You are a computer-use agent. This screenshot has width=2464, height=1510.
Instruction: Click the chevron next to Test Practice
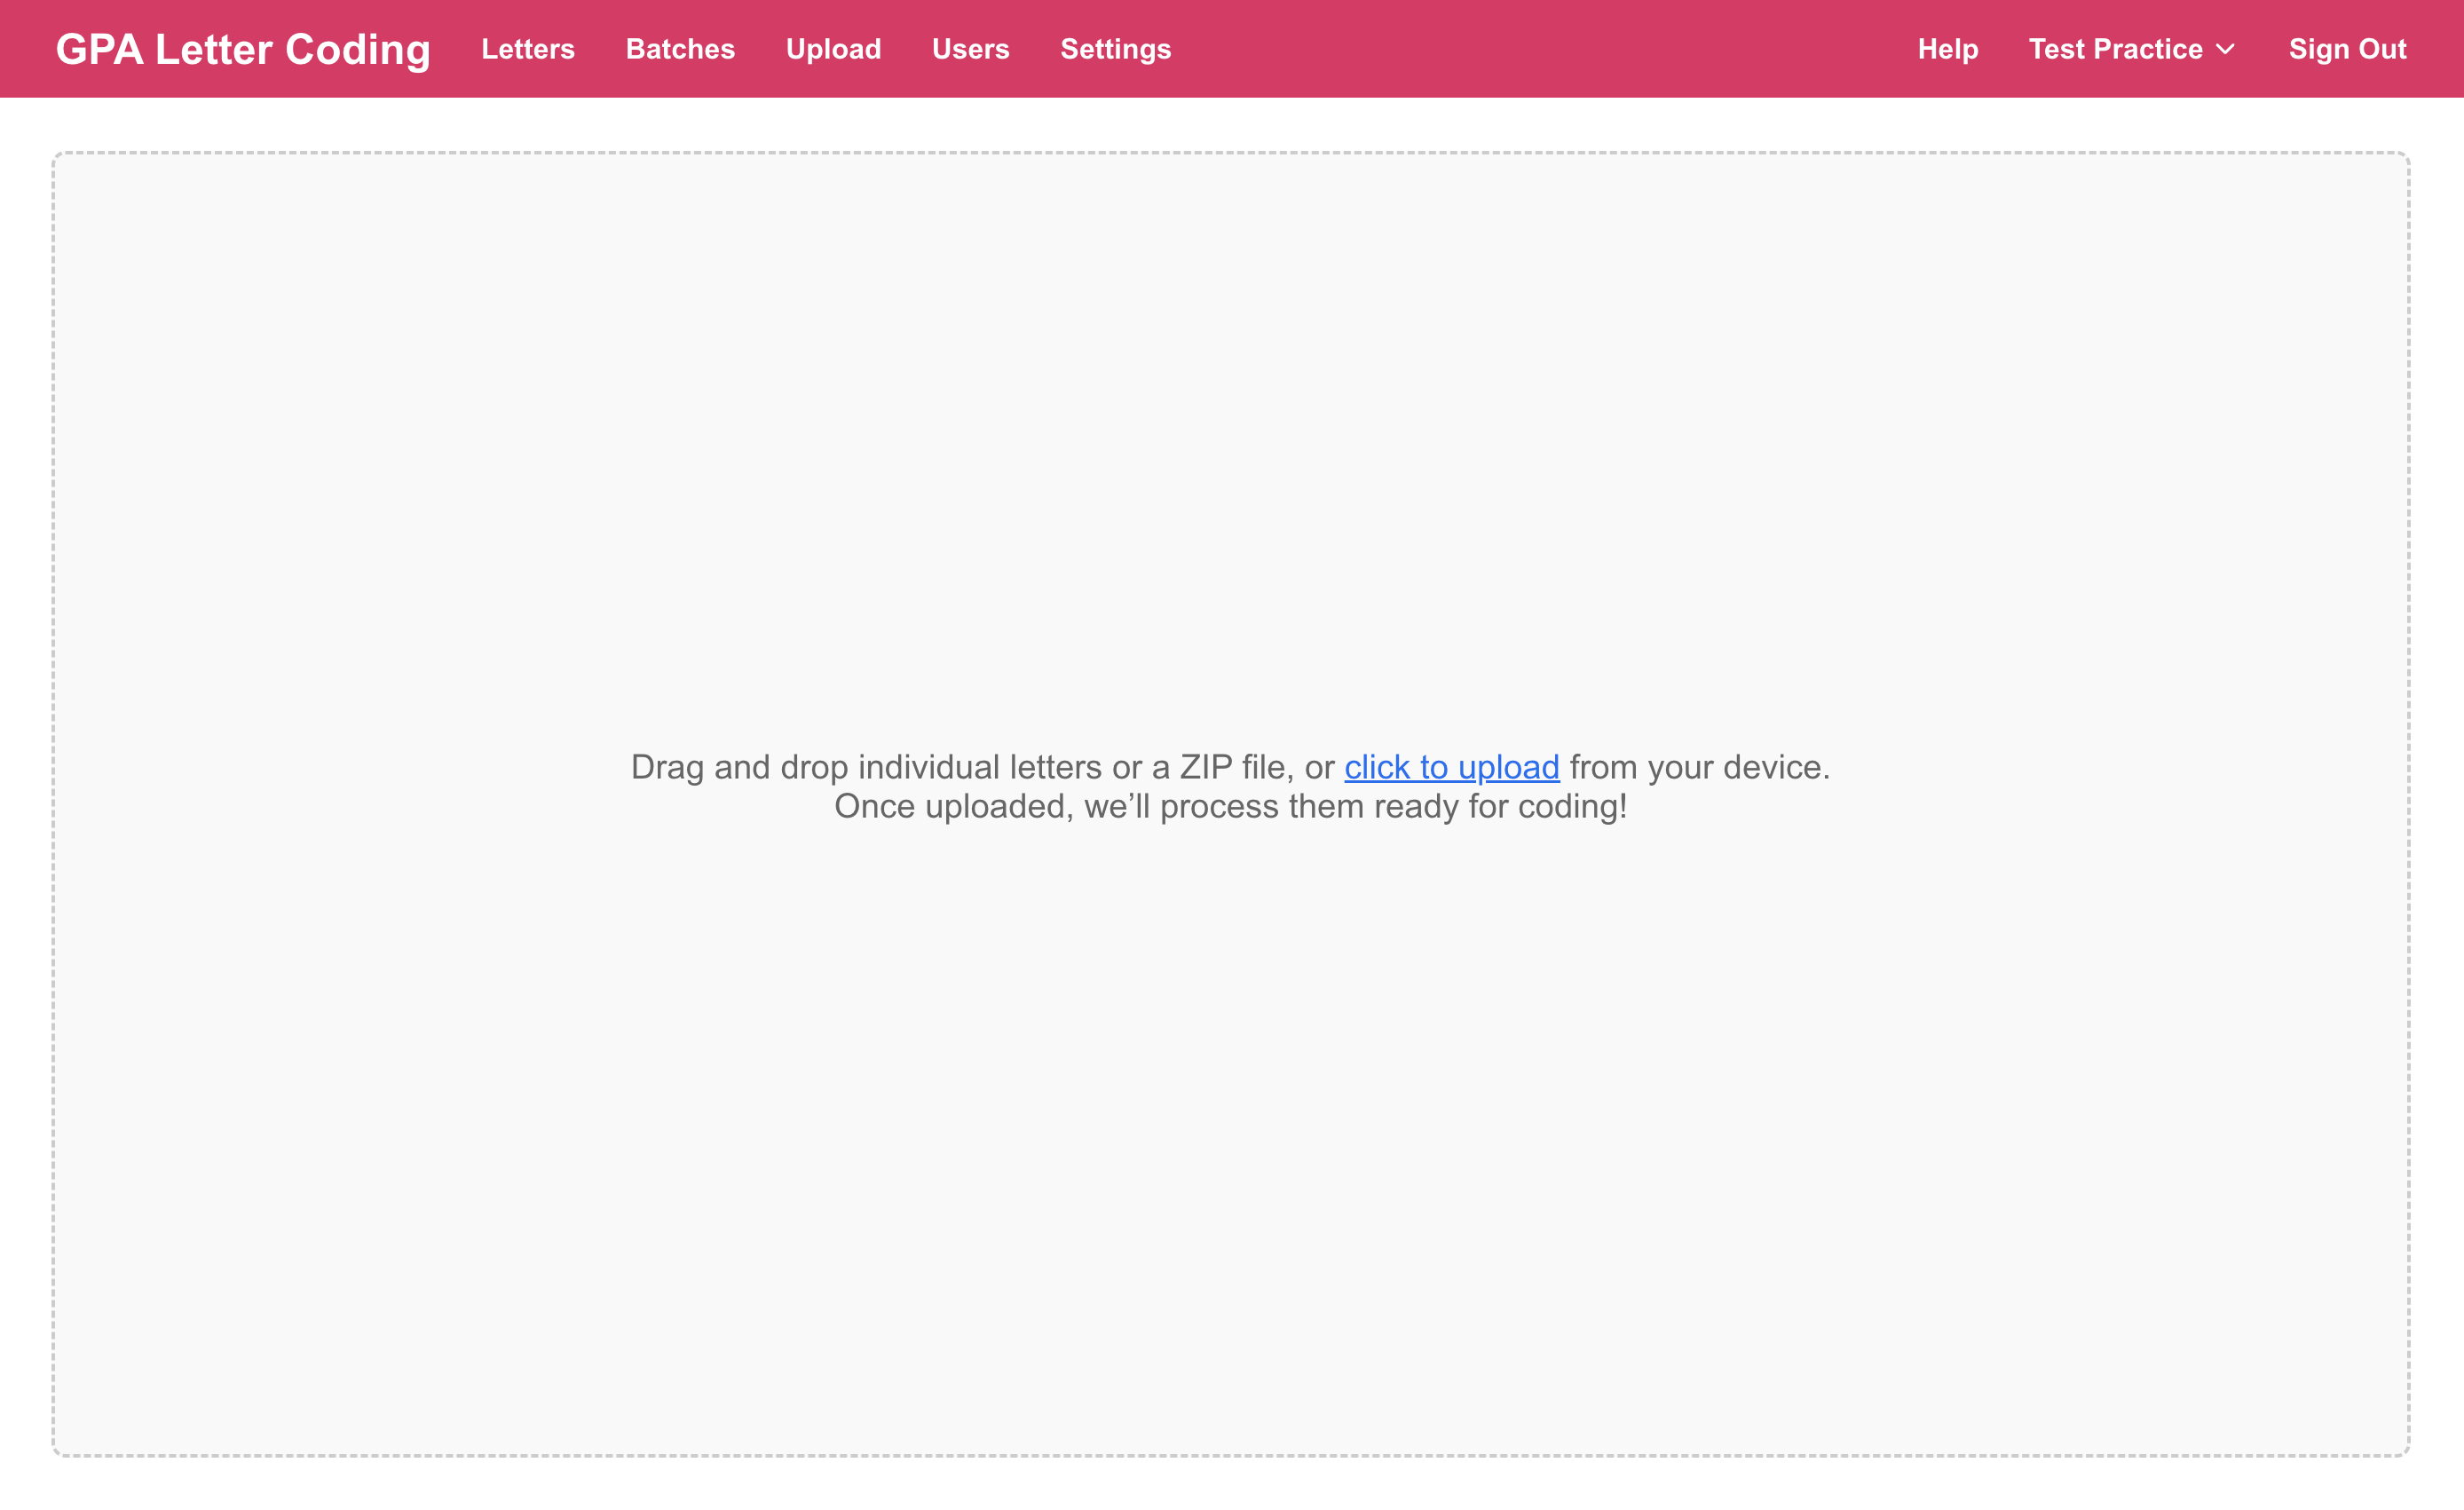pyautogui.click(x=2225, y=48)
